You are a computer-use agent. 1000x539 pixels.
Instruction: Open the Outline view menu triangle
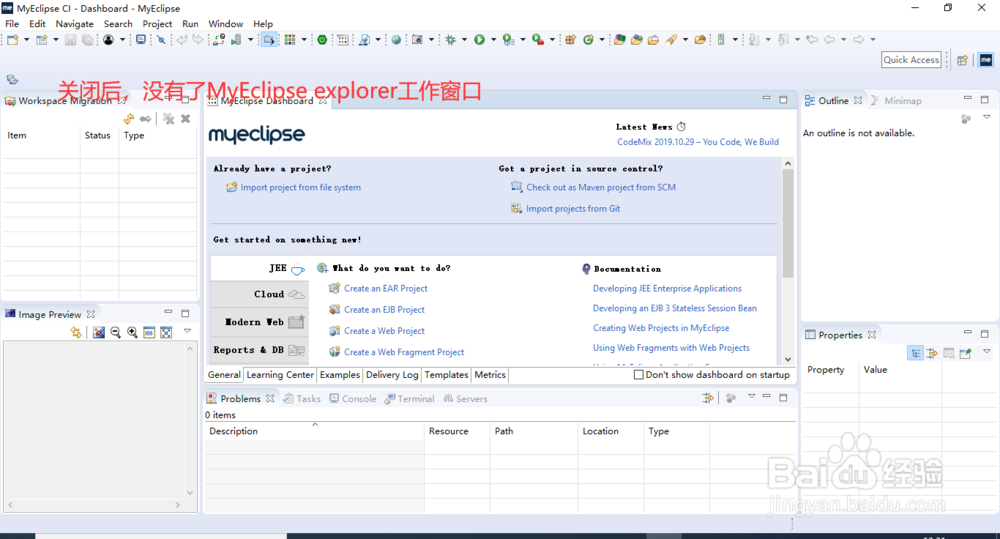coord(987,117)
